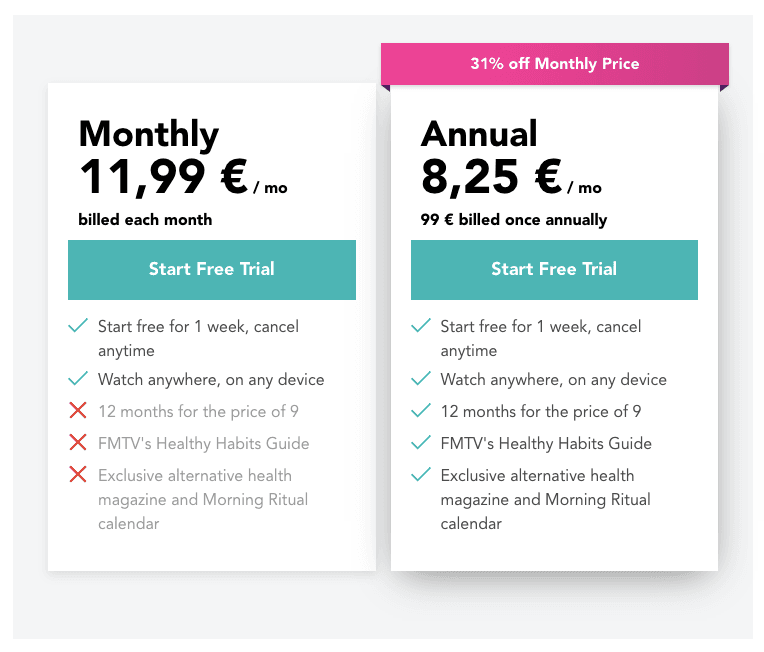Click checkmark beside Annual Start free for 1 week

coord(421,325)
